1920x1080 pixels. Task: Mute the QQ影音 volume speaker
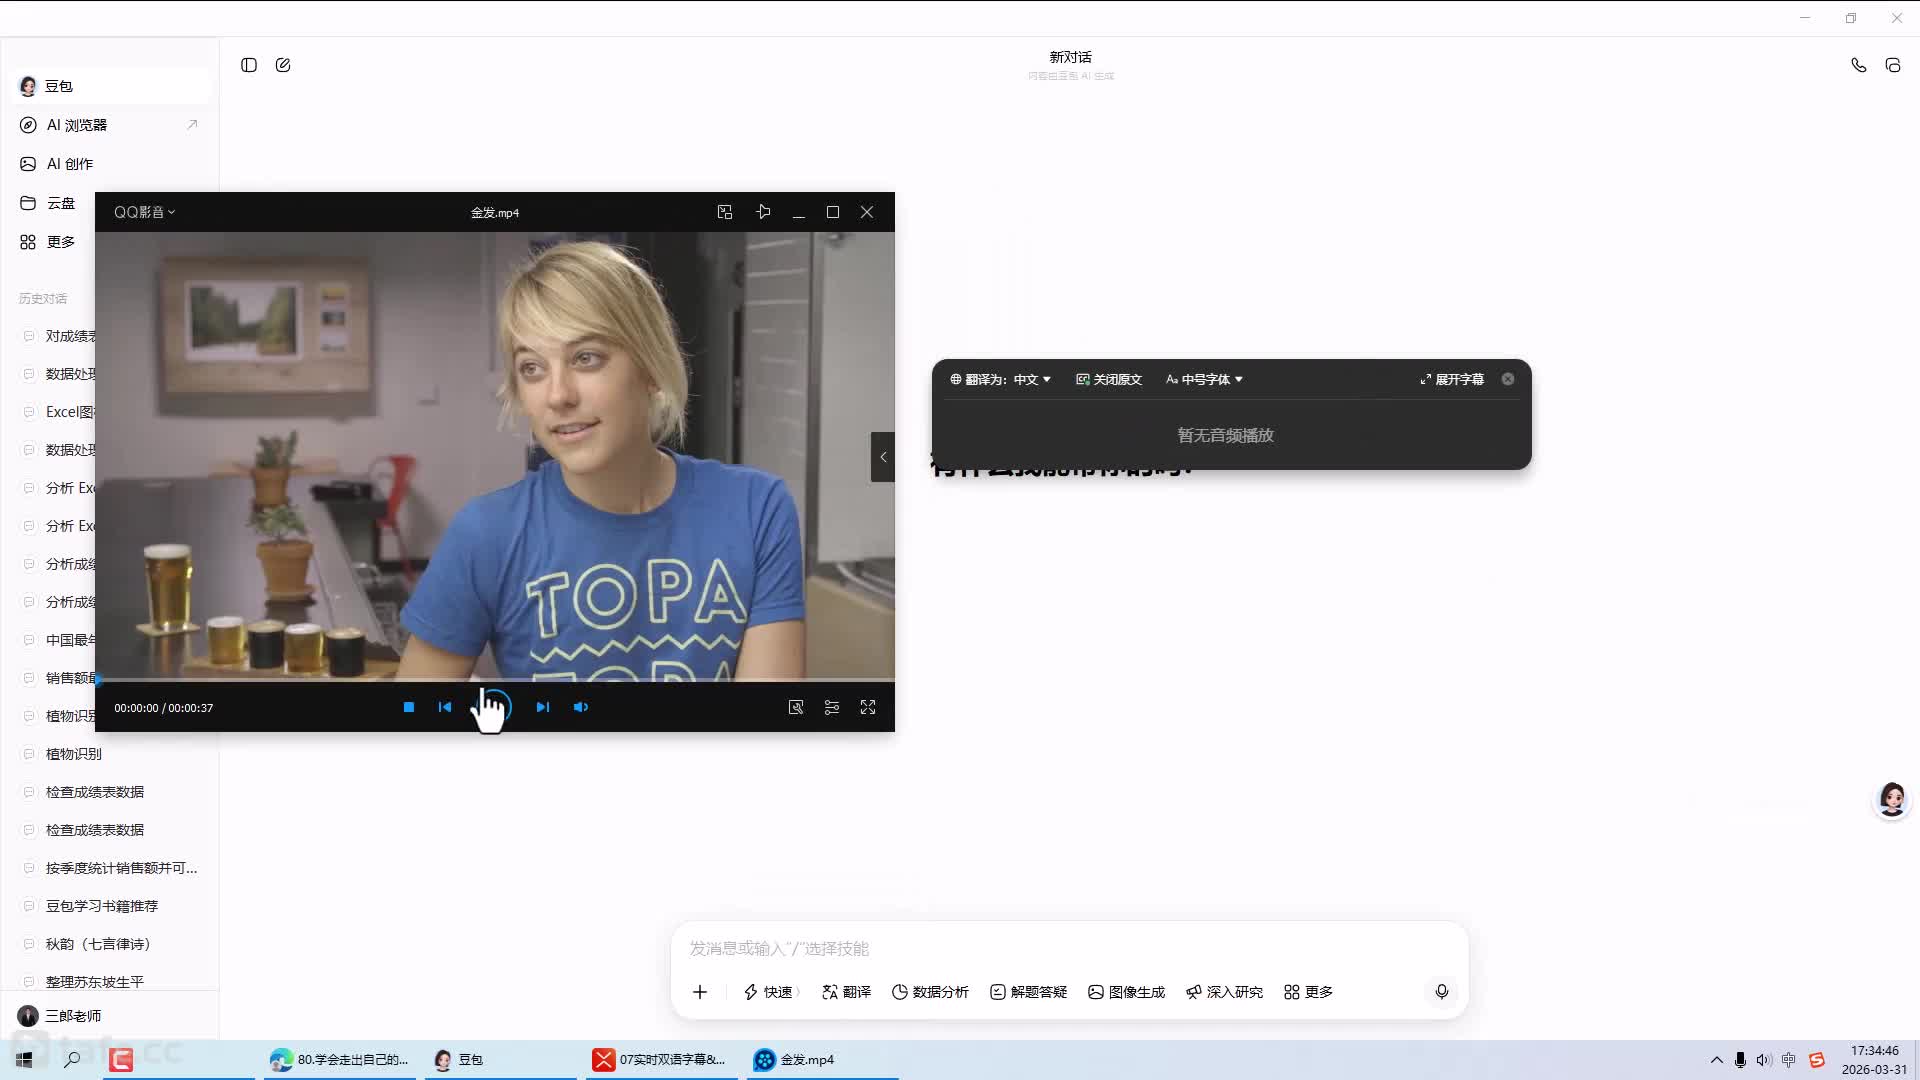click(580, 707)
